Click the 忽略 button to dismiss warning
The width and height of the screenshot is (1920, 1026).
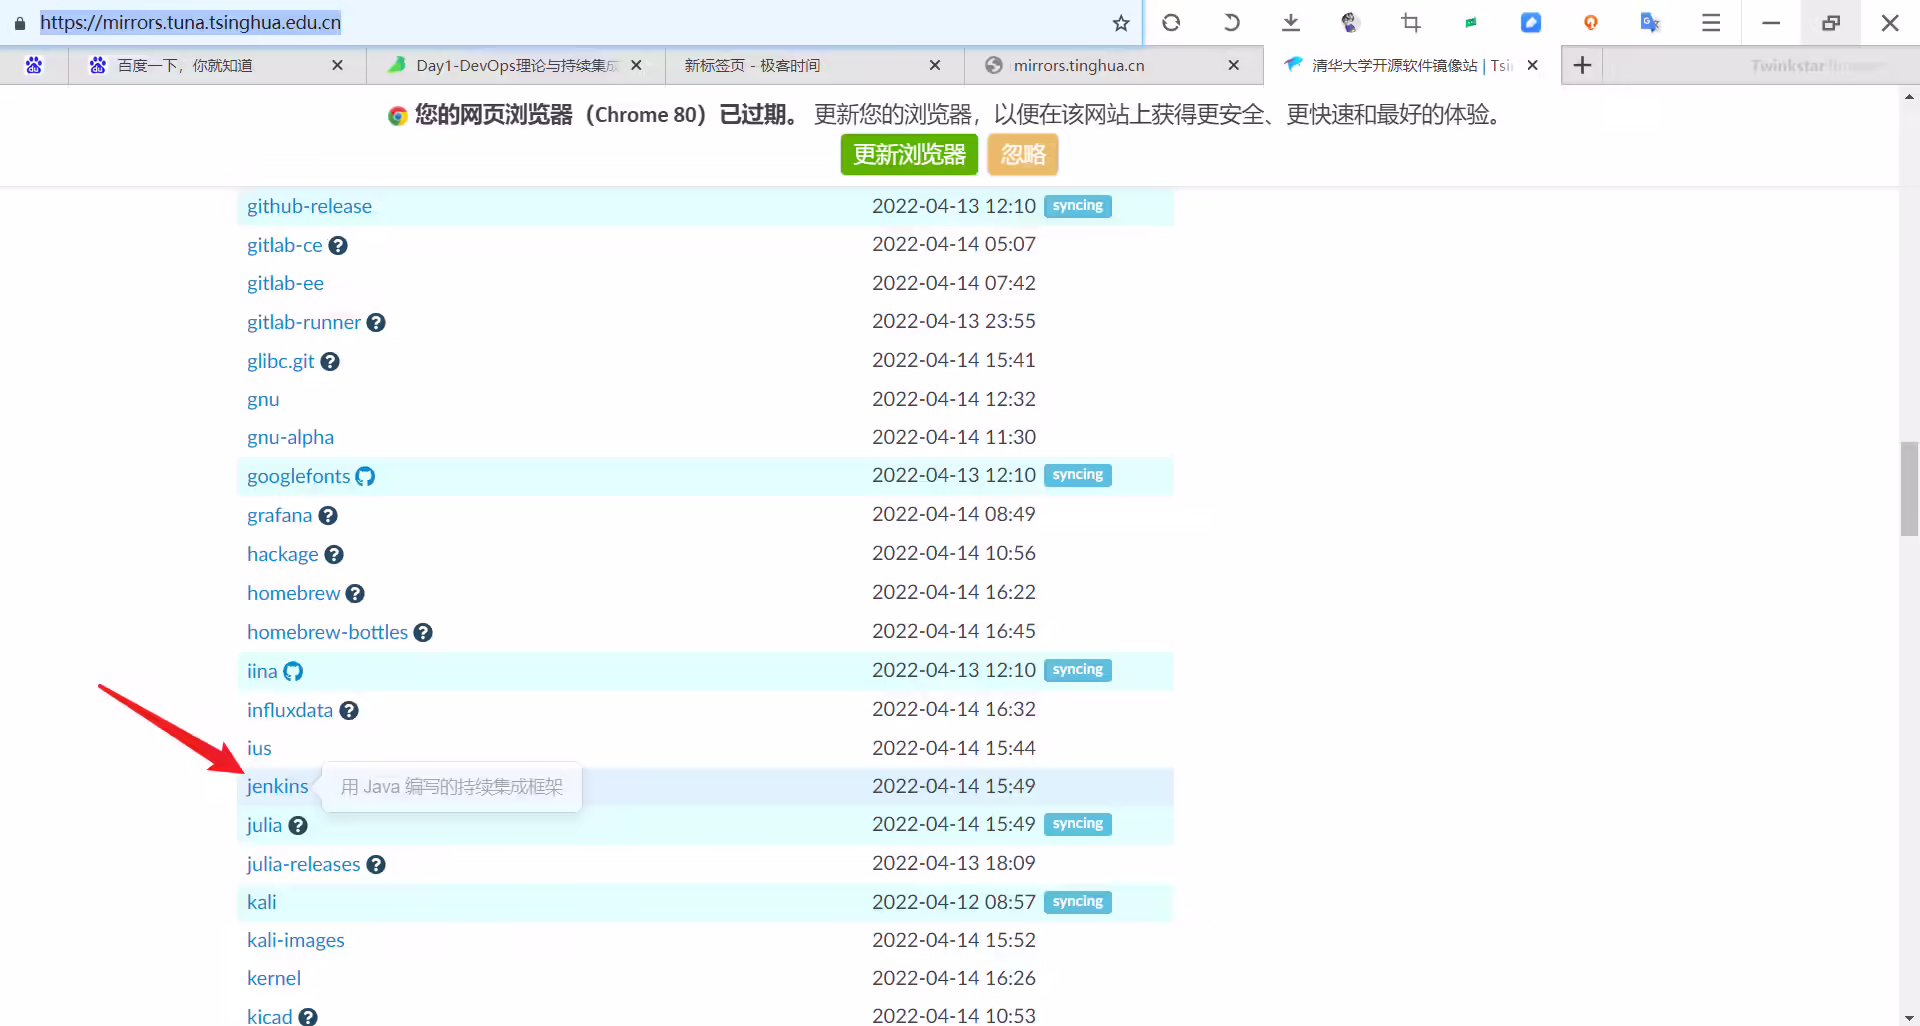pyautogui.click(x=1023, y=155)
